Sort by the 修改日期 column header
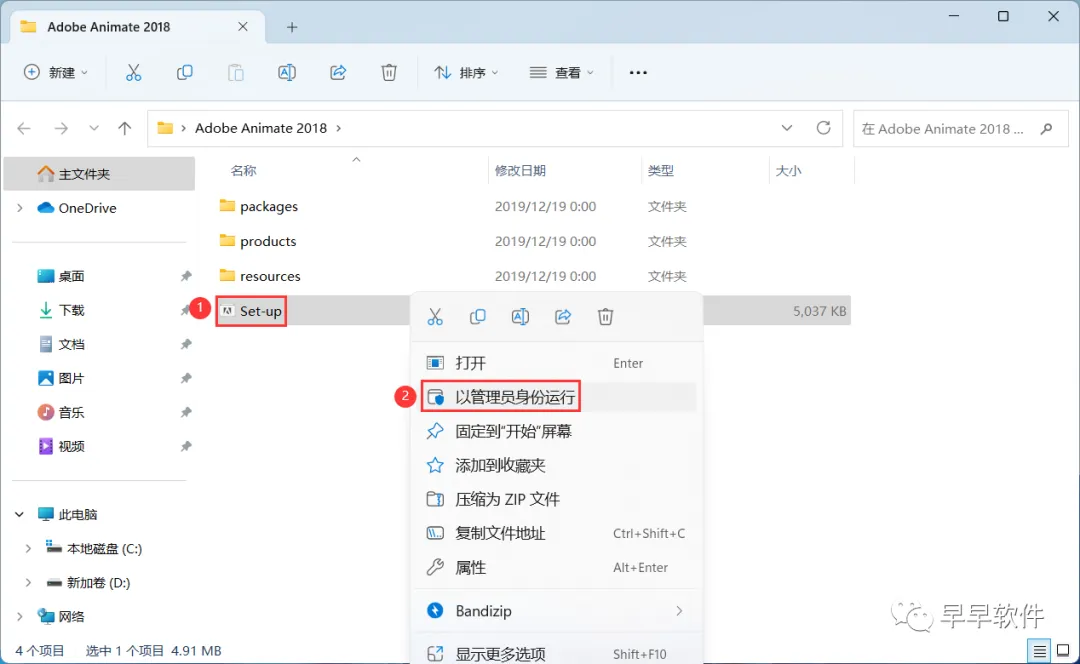Screen dimensions: 1080x664 520,170
